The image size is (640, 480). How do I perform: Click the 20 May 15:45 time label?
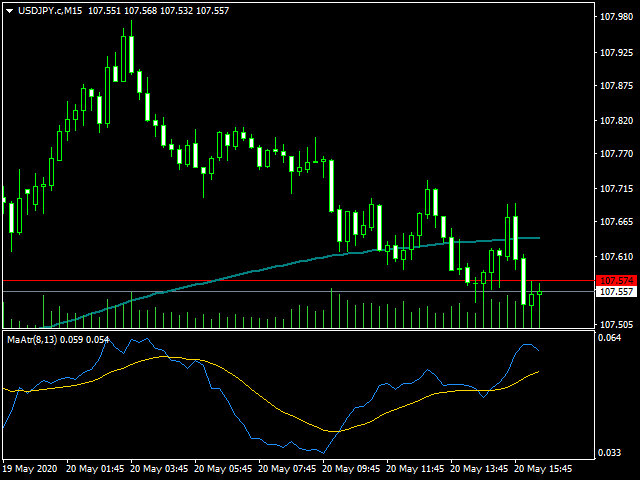tap(544, 469)
